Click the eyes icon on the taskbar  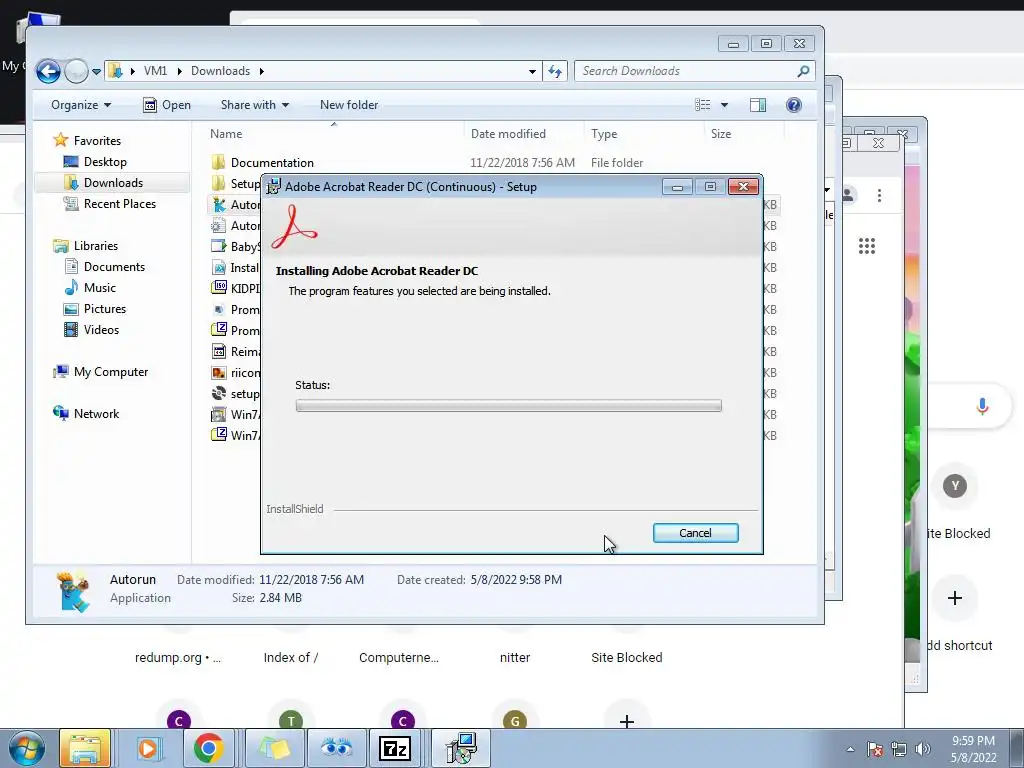click(x=336, y=748)
